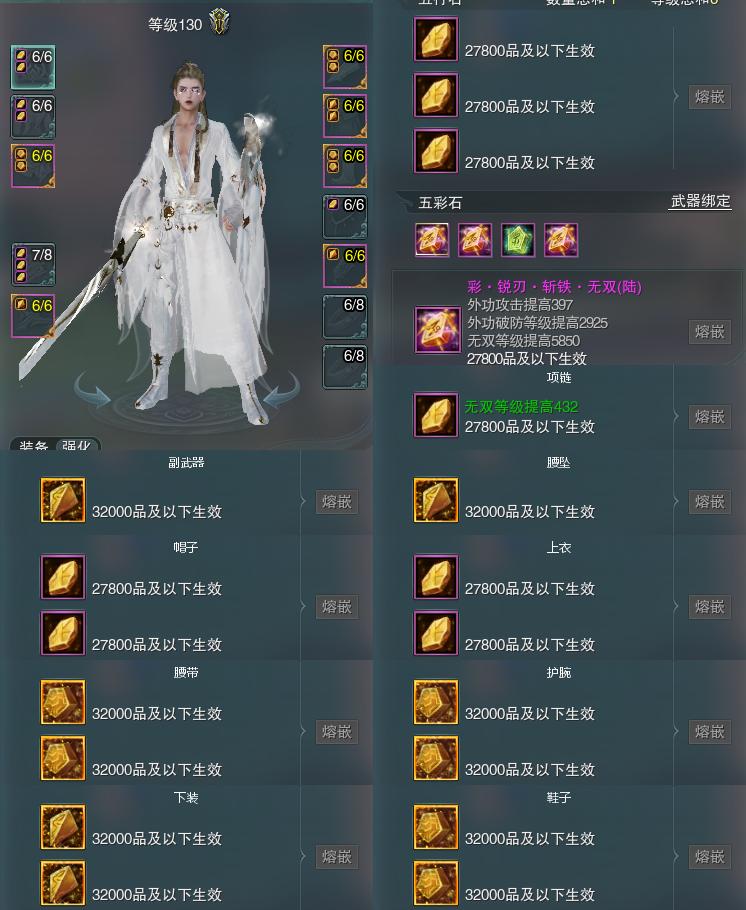Click the 腰坠 gold gem icon
The width and height of the screenshot is (746, 910).
pyautogui.click(x=436, y=500)
